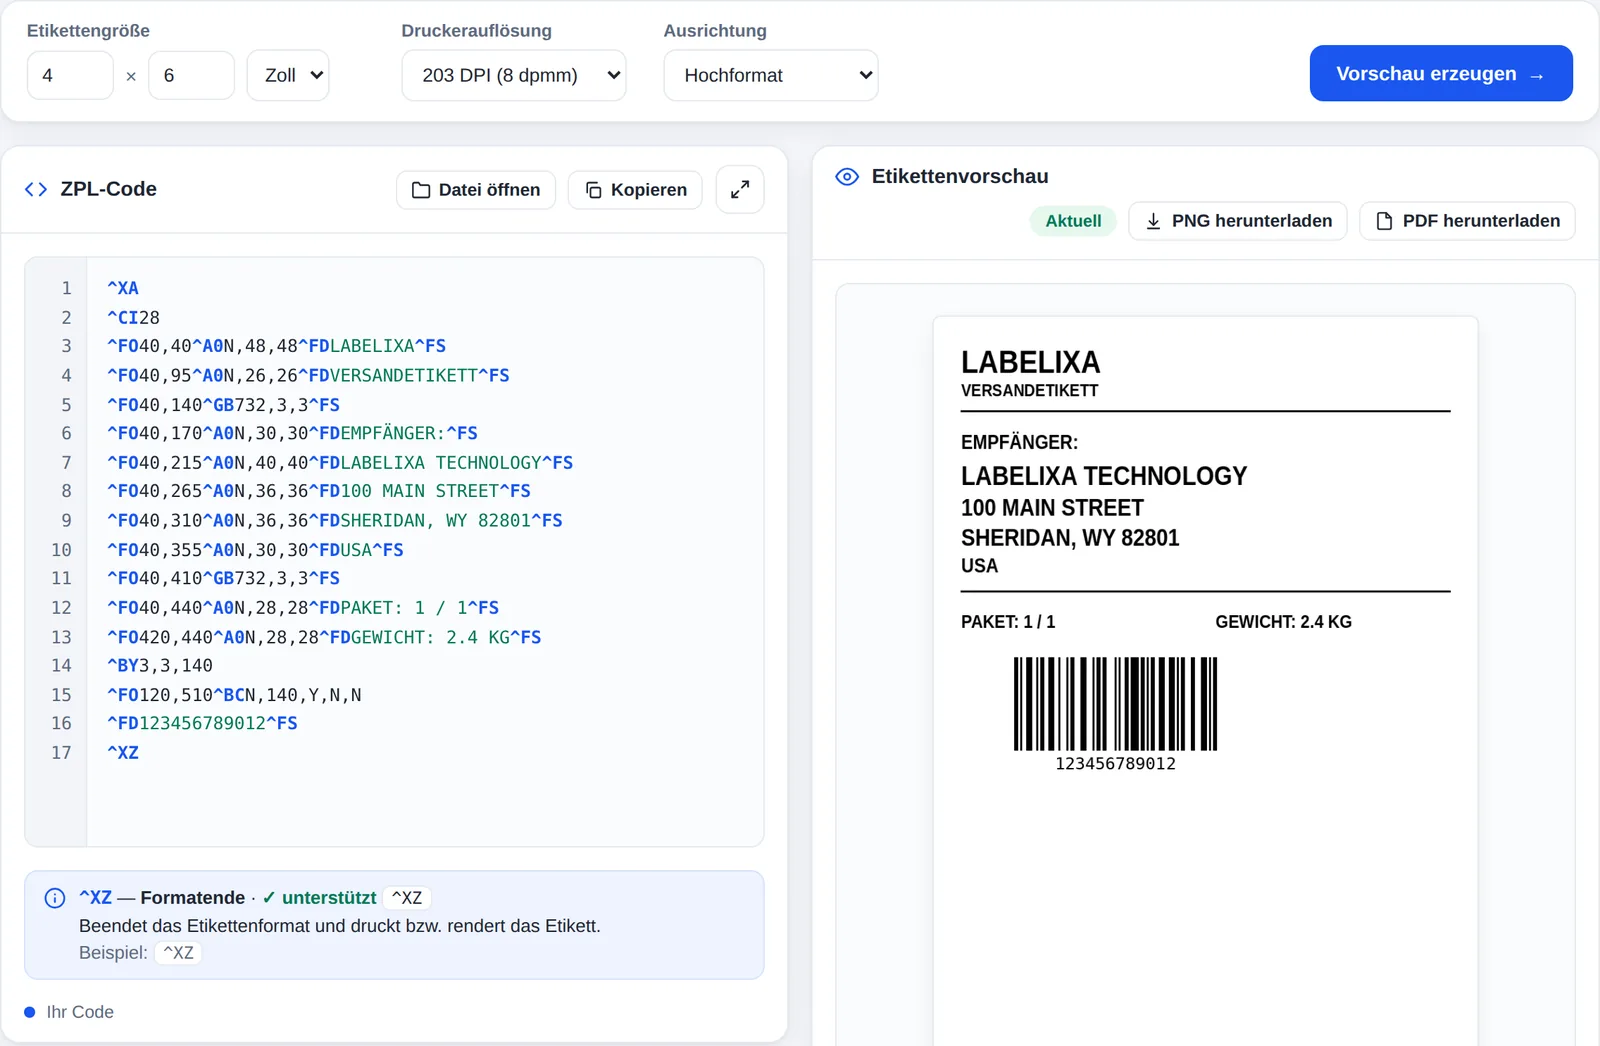The image size is (1600, 1046).
Task: Click the ZPL-Code angle brackets icon
Action: [x=36, y=189]
